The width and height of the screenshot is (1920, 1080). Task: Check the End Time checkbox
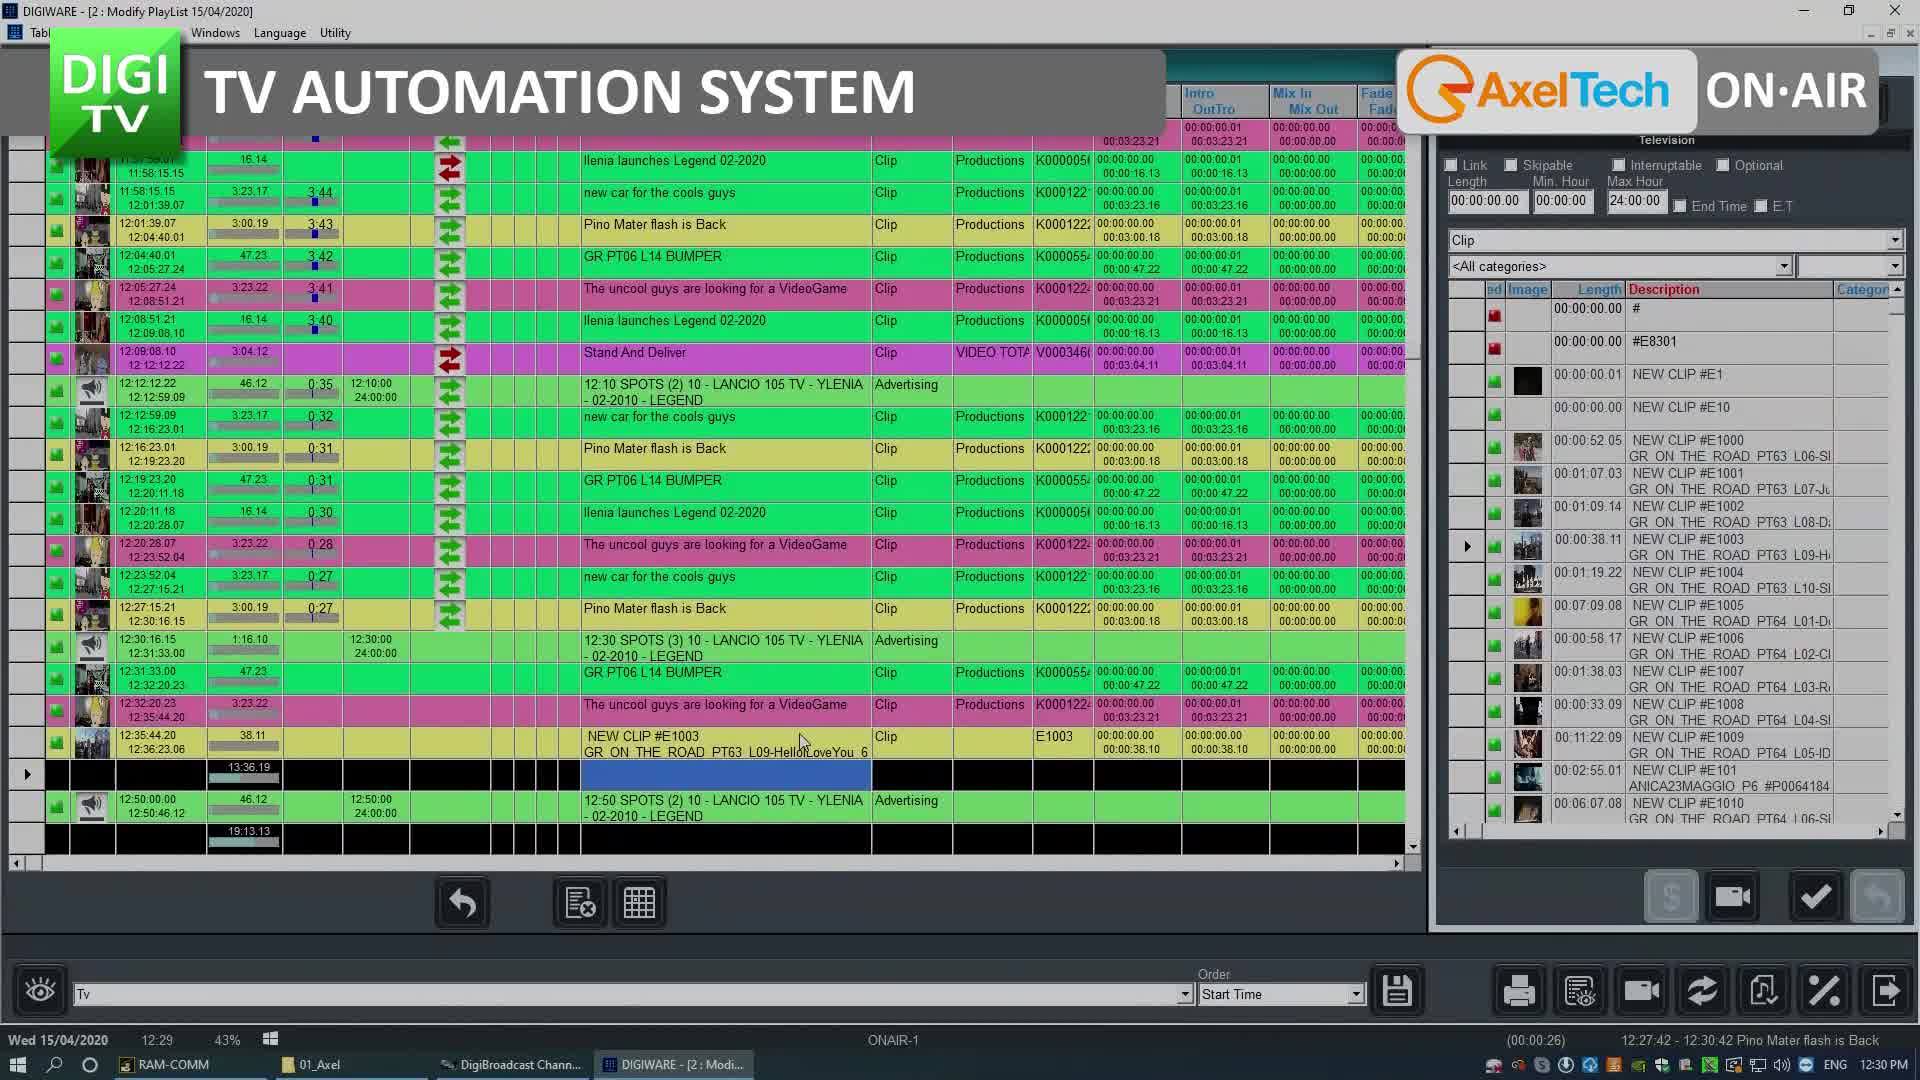(1680, 206)
